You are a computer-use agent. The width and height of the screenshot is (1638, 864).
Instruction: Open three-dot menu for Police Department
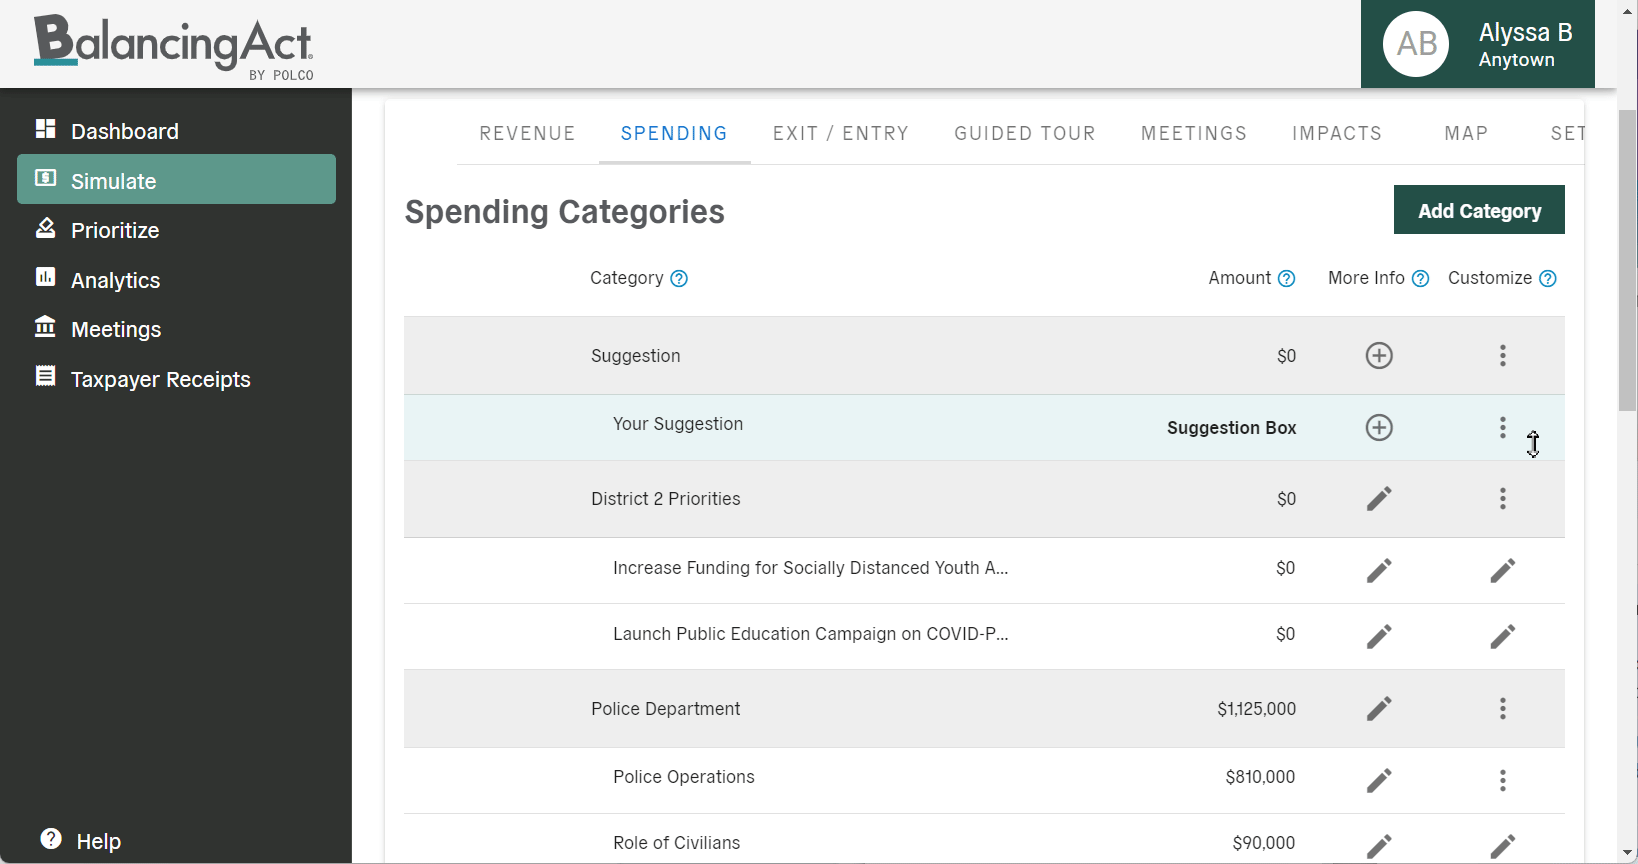tap(1502, 708)
